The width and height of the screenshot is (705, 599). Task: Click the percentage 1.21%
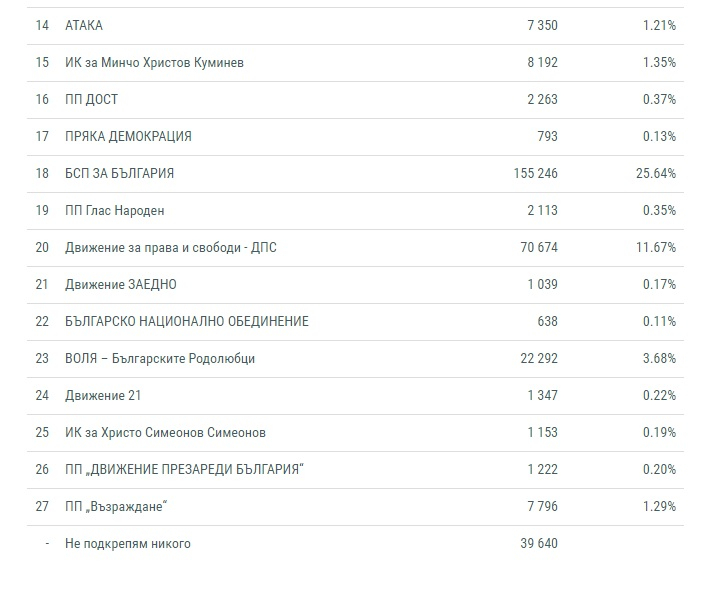tap(659, 26)
